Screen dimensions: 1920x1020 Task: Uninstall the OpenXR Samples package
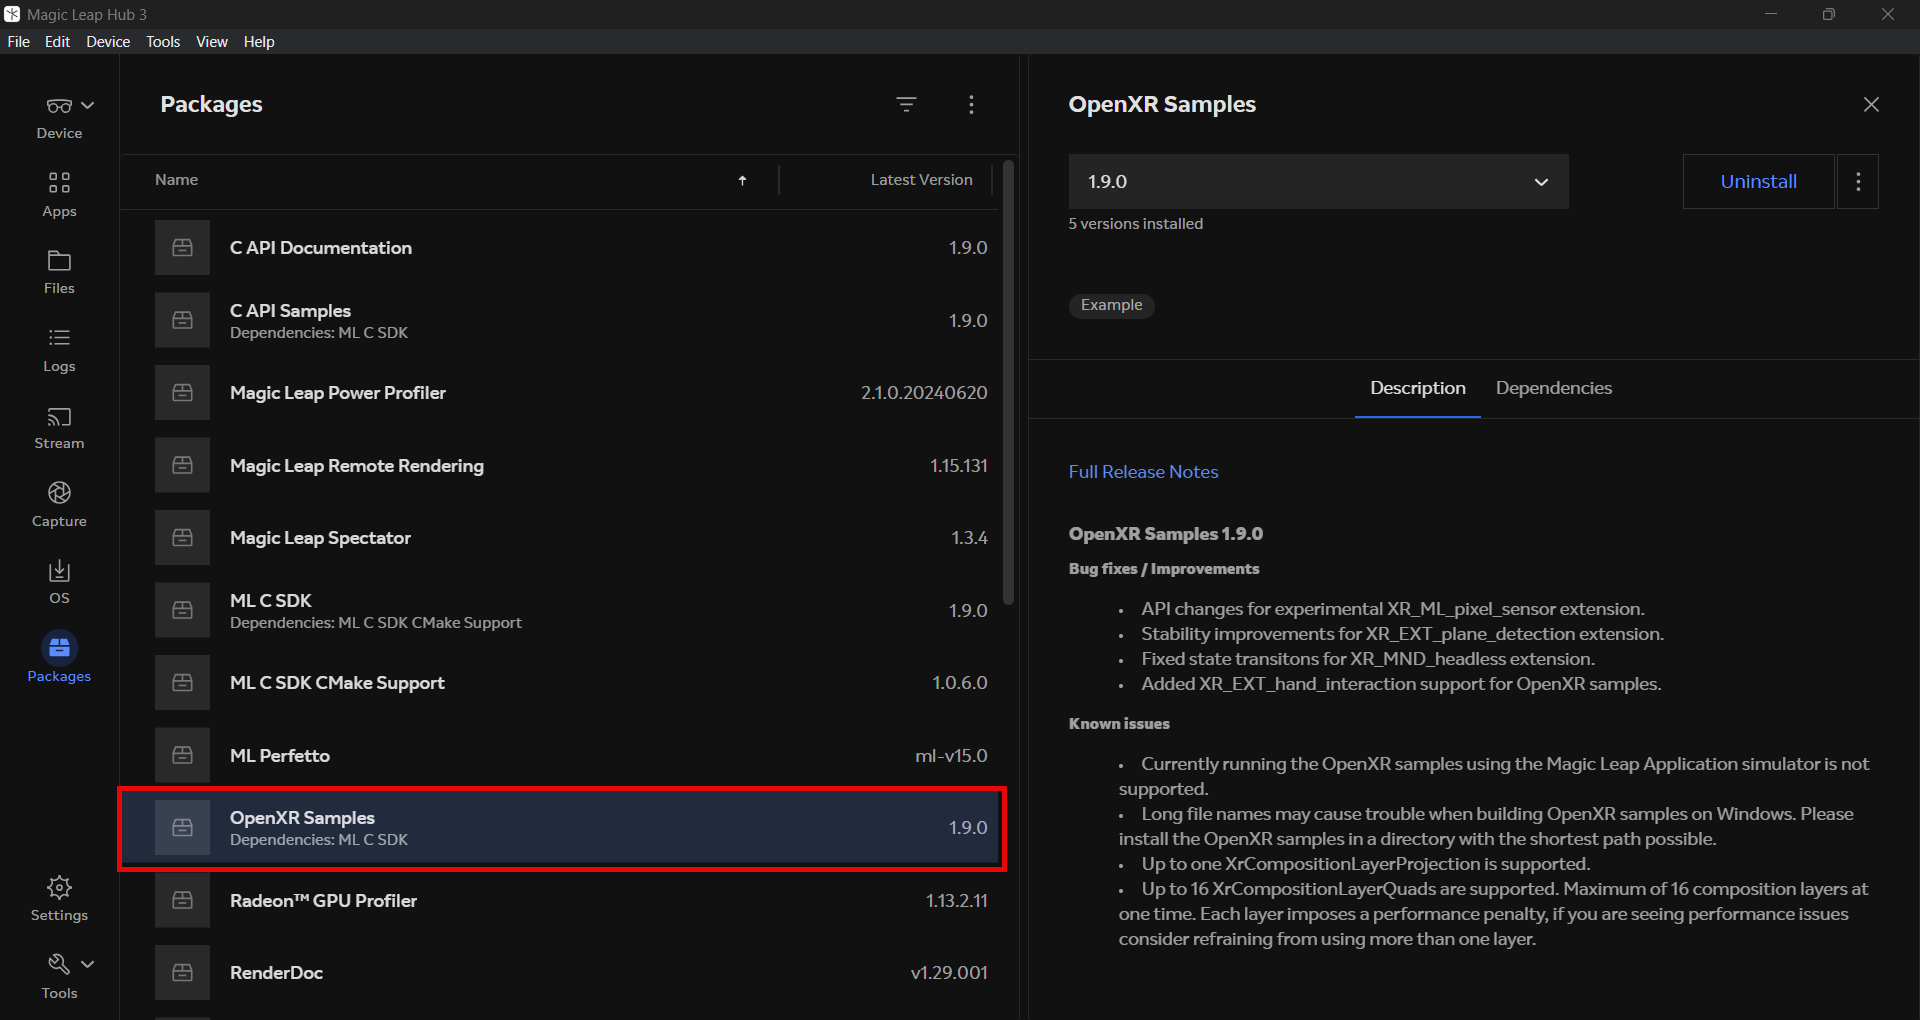coord(1758,182)
